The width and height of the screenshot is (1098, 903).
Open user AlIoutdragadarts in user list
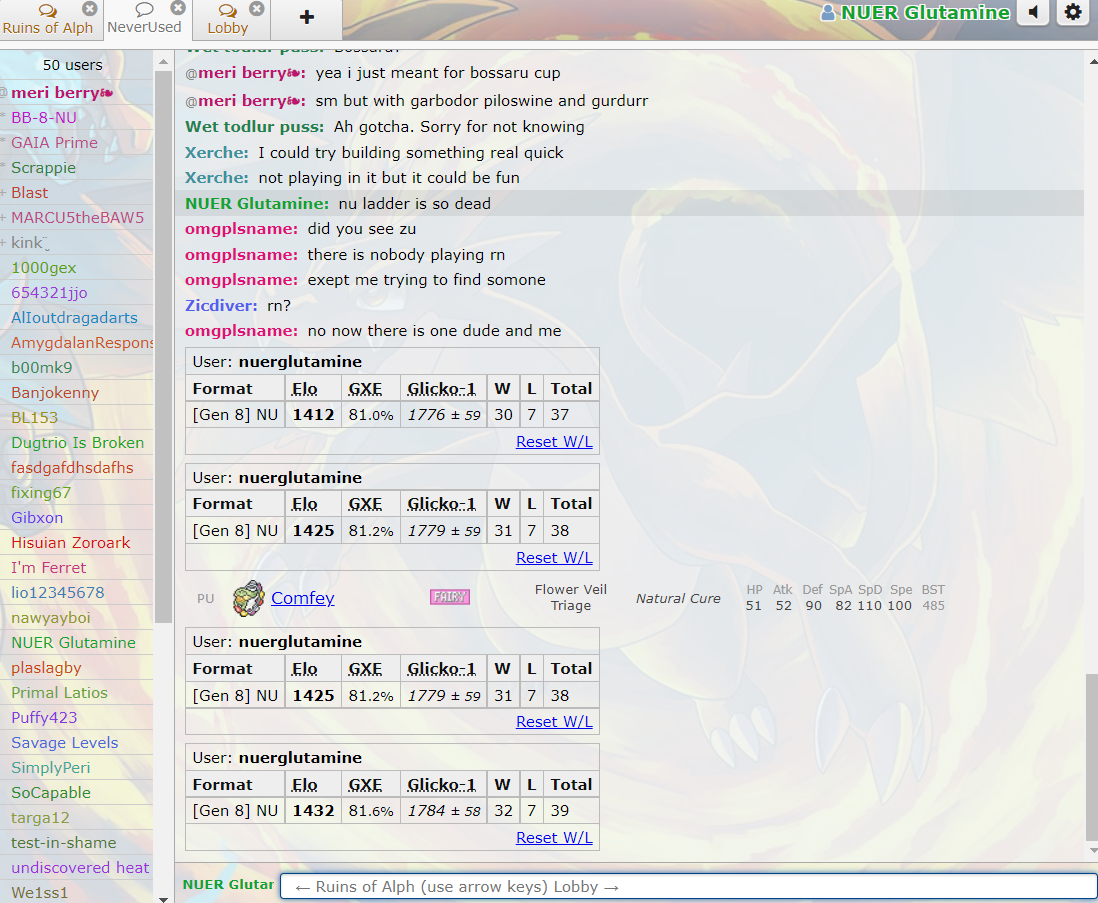point(74,318)
